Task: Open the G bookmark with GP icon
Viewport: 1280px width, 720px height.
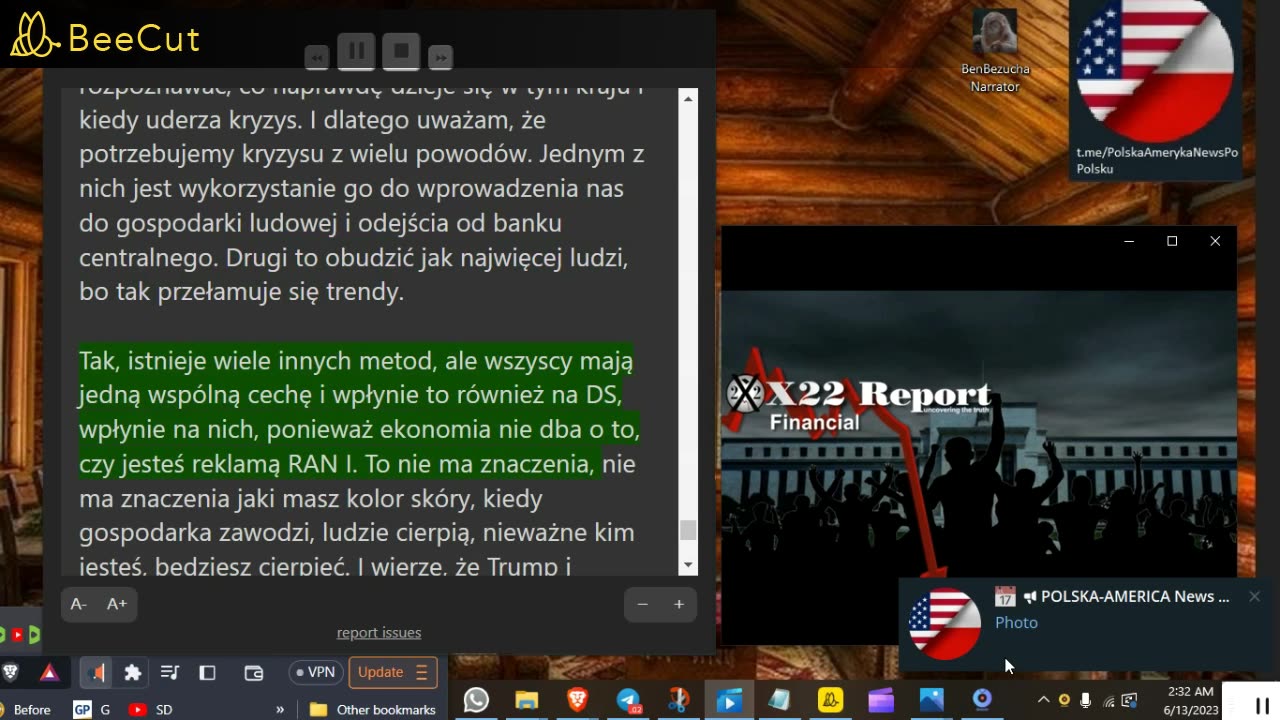Action: coord(92,709)
